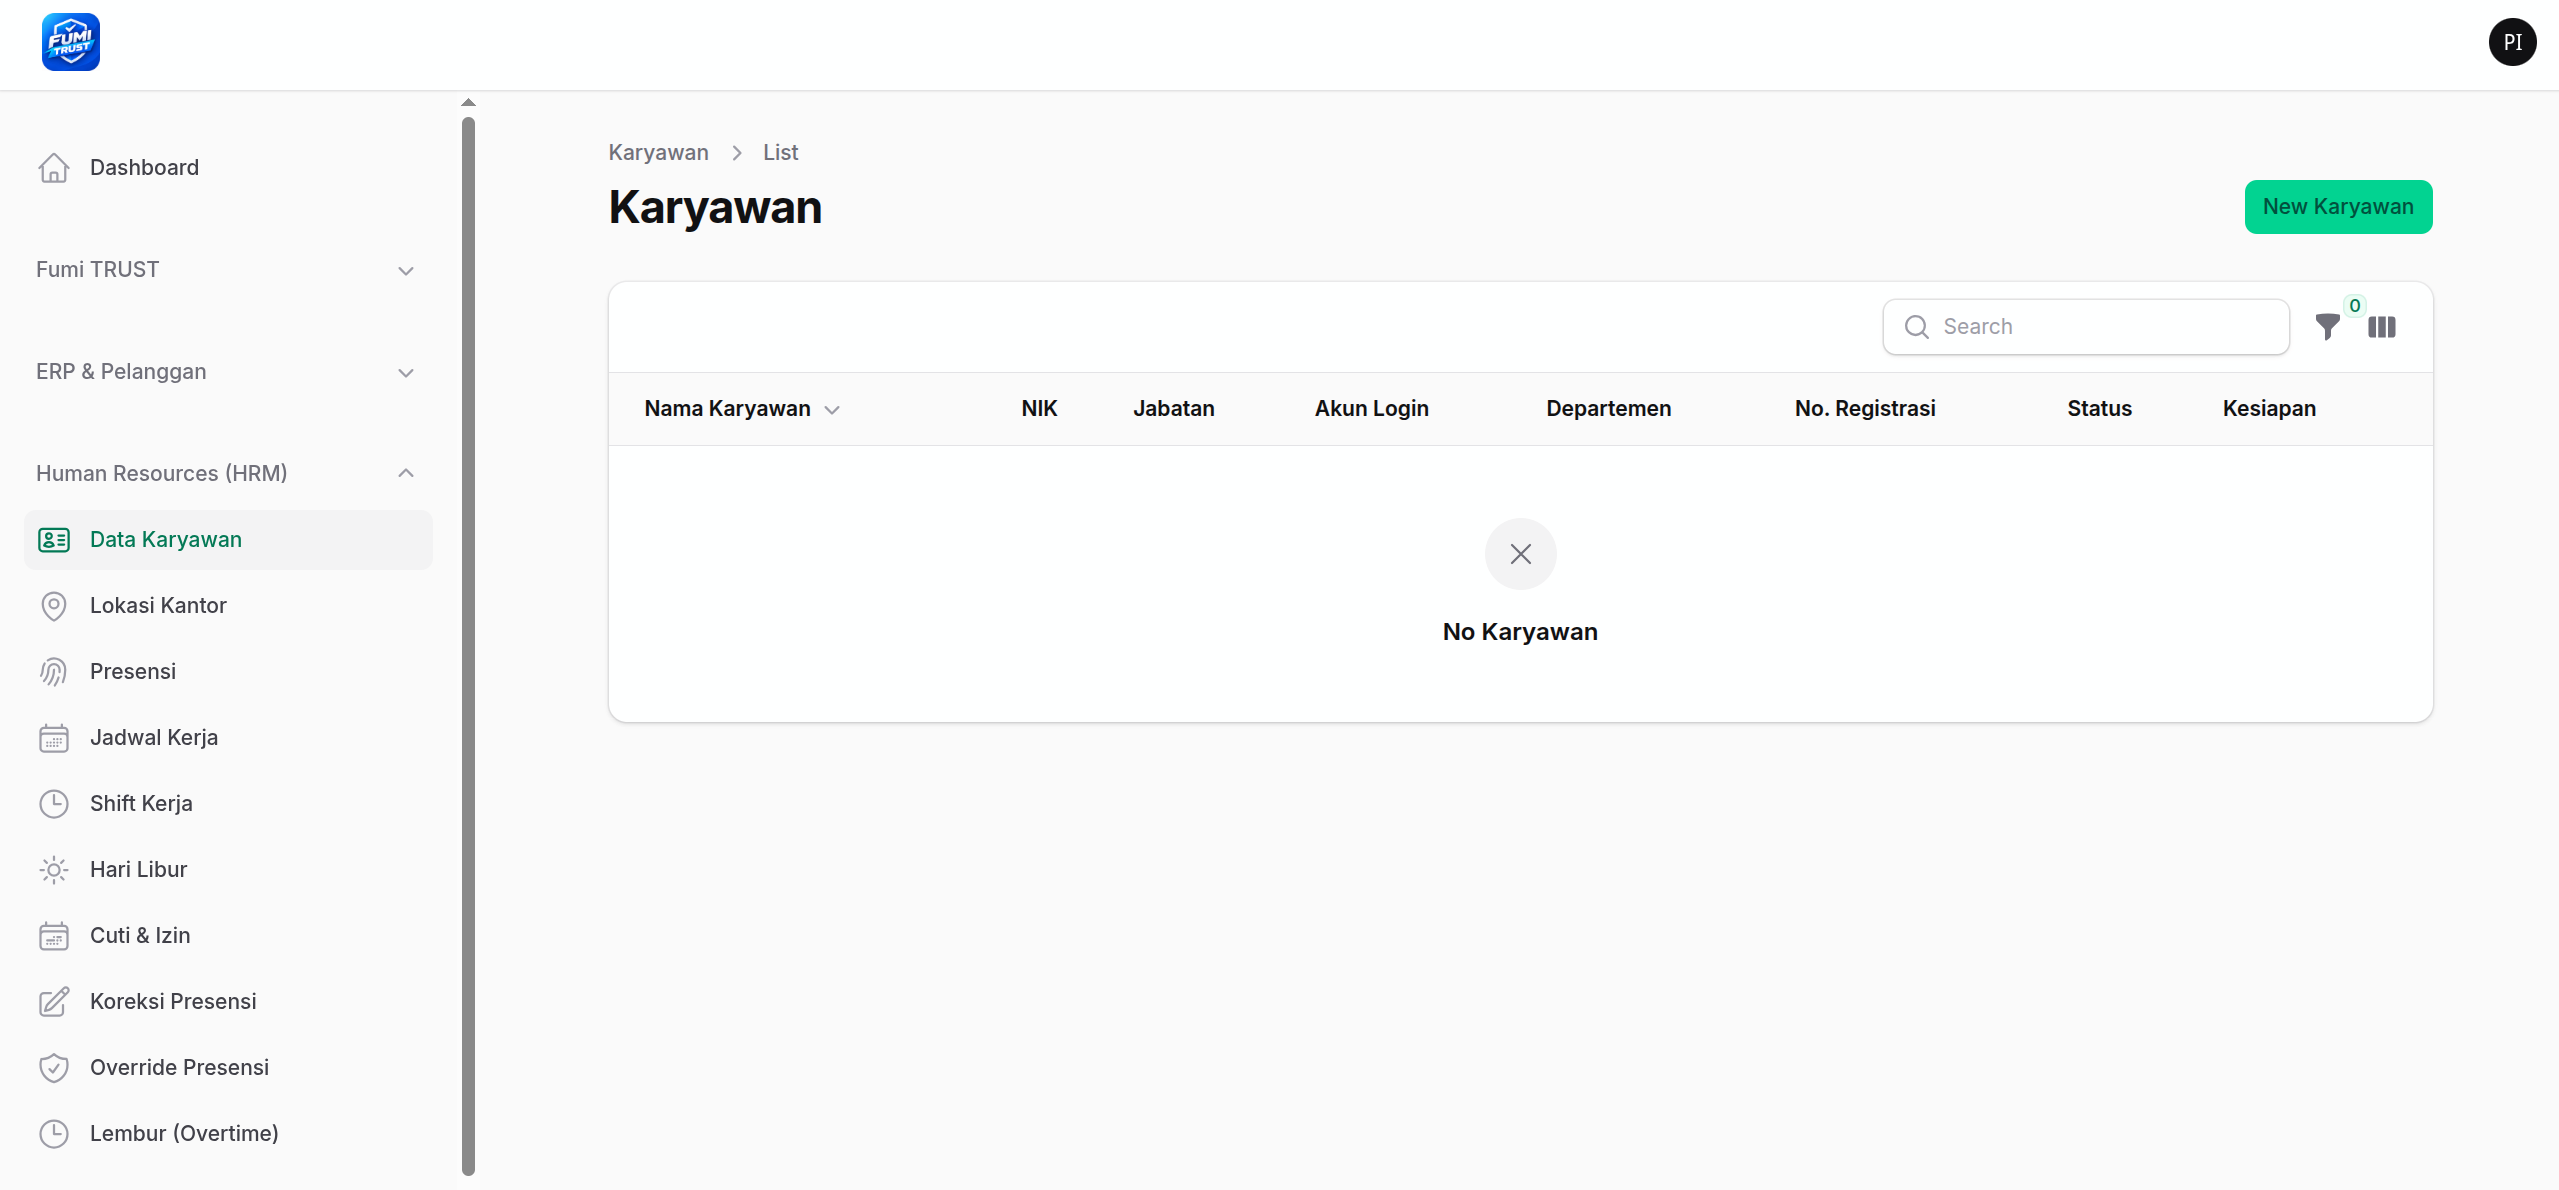Click the Status column header

[2099, 409]
